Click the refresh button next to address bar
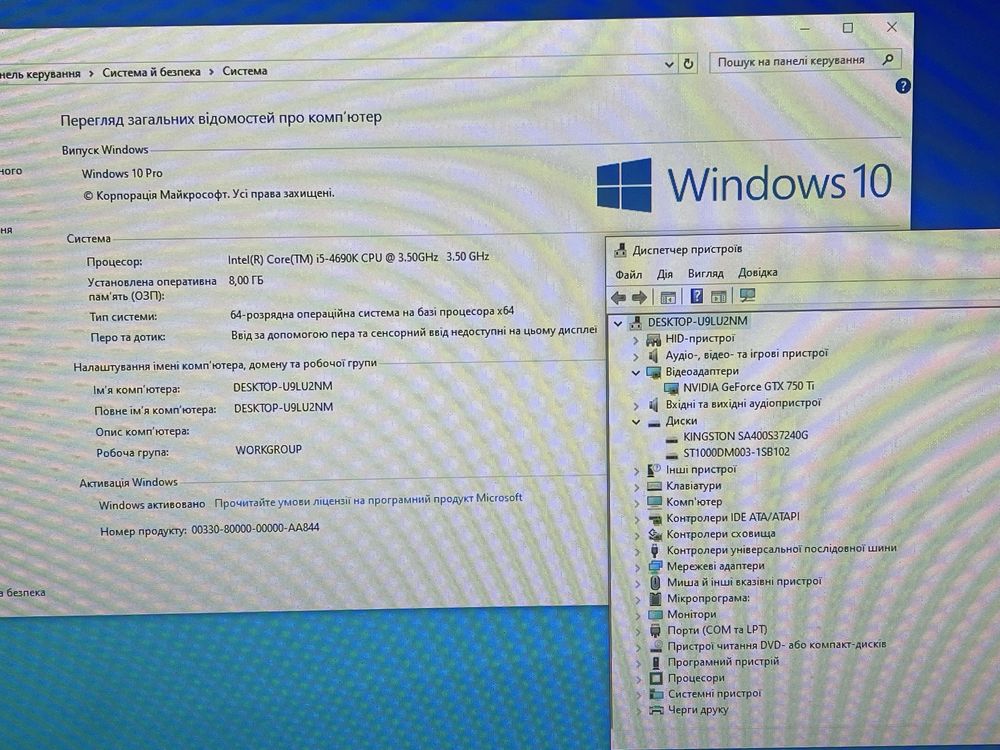This screenshot has height=750, width=1000. (688, 64)
